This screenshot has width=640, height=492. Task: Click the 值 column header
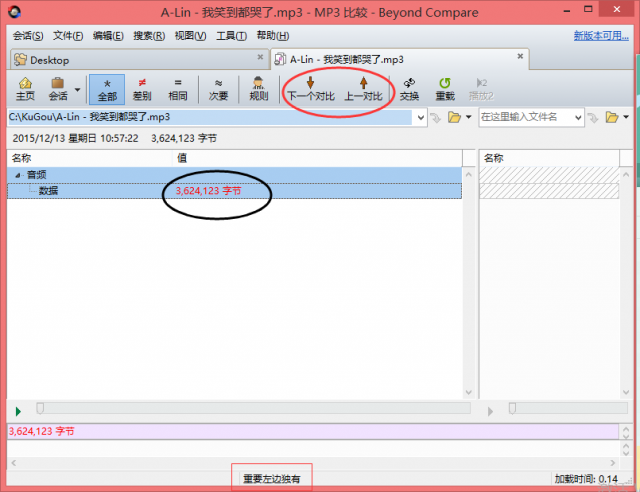point(318,158)
